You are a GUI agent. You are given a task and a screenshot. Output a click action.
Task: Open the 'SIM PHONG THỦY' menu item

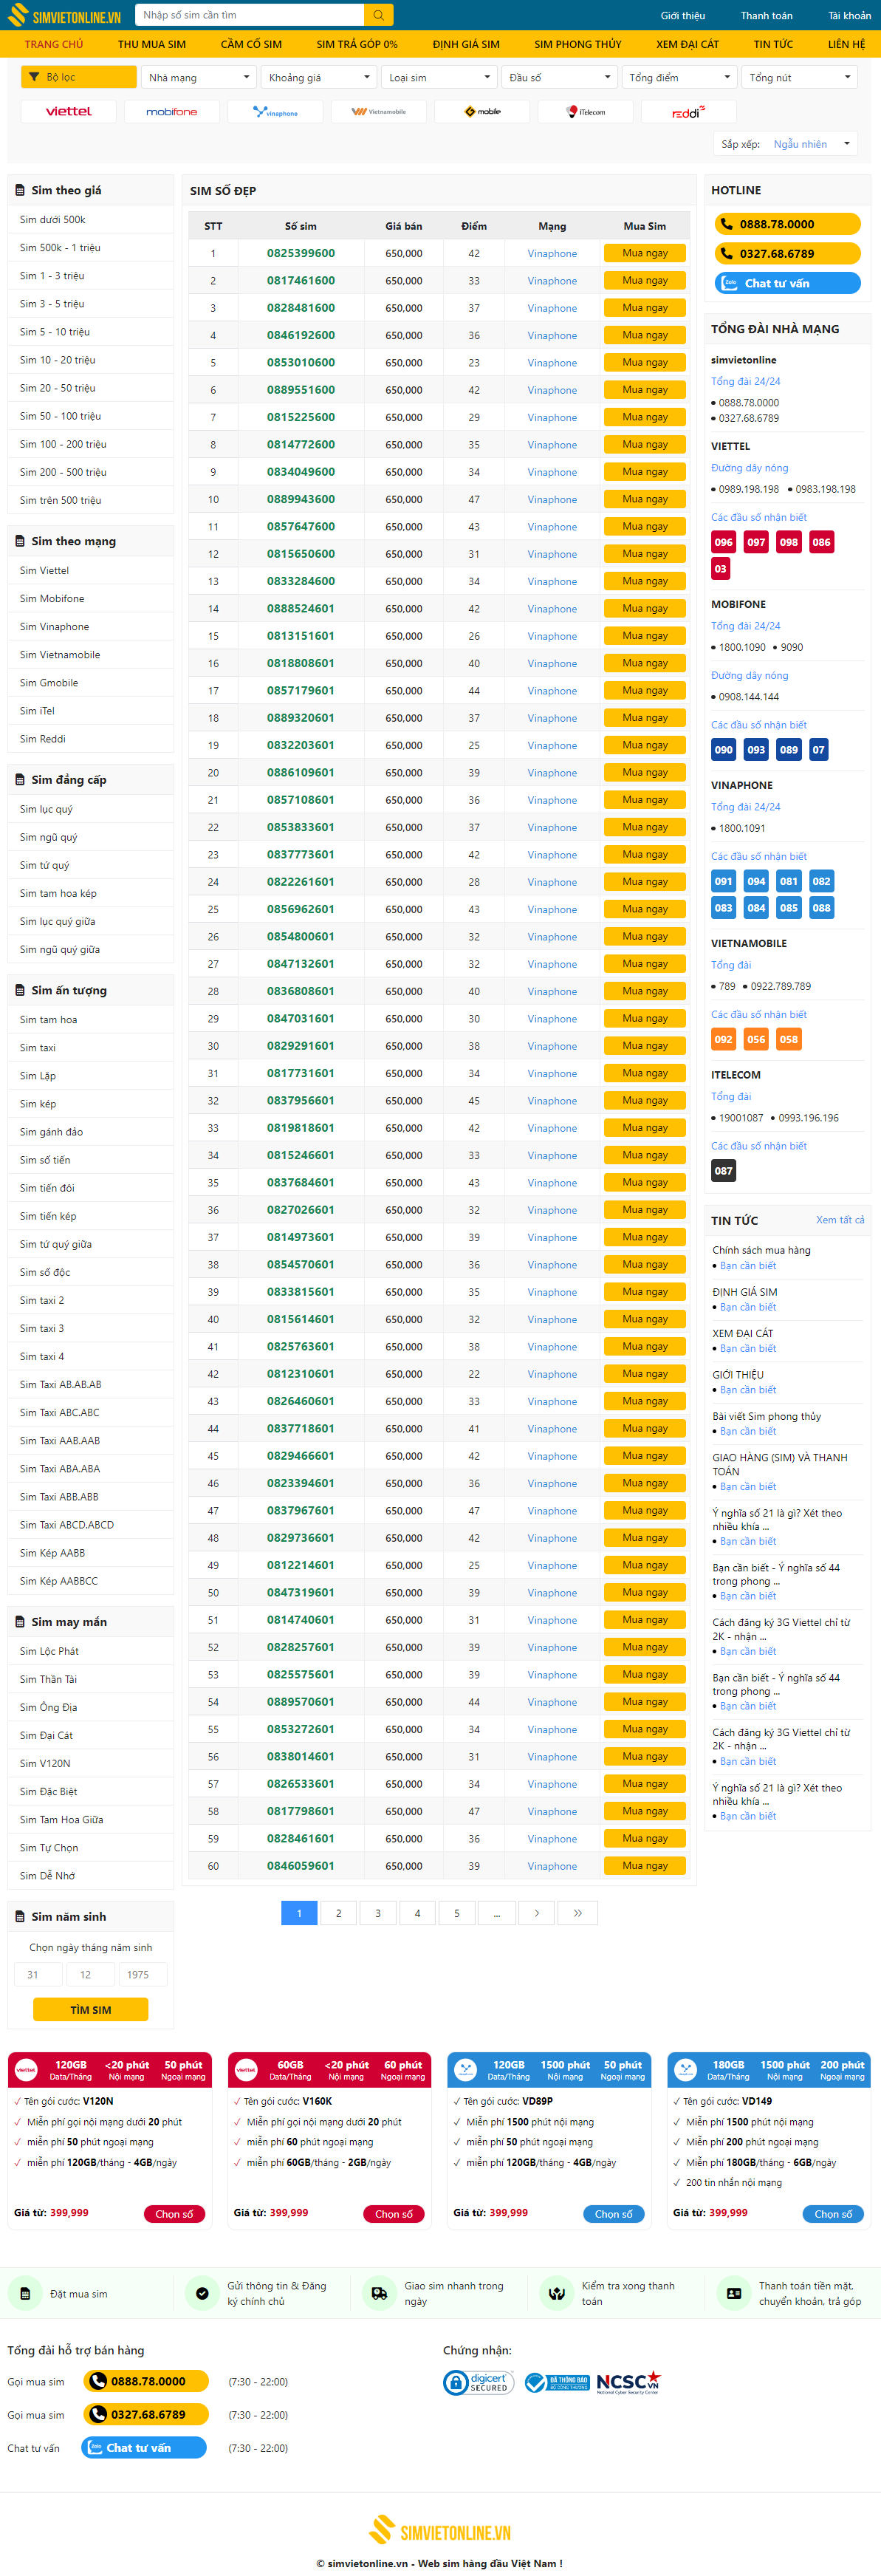tap(578, 44)
